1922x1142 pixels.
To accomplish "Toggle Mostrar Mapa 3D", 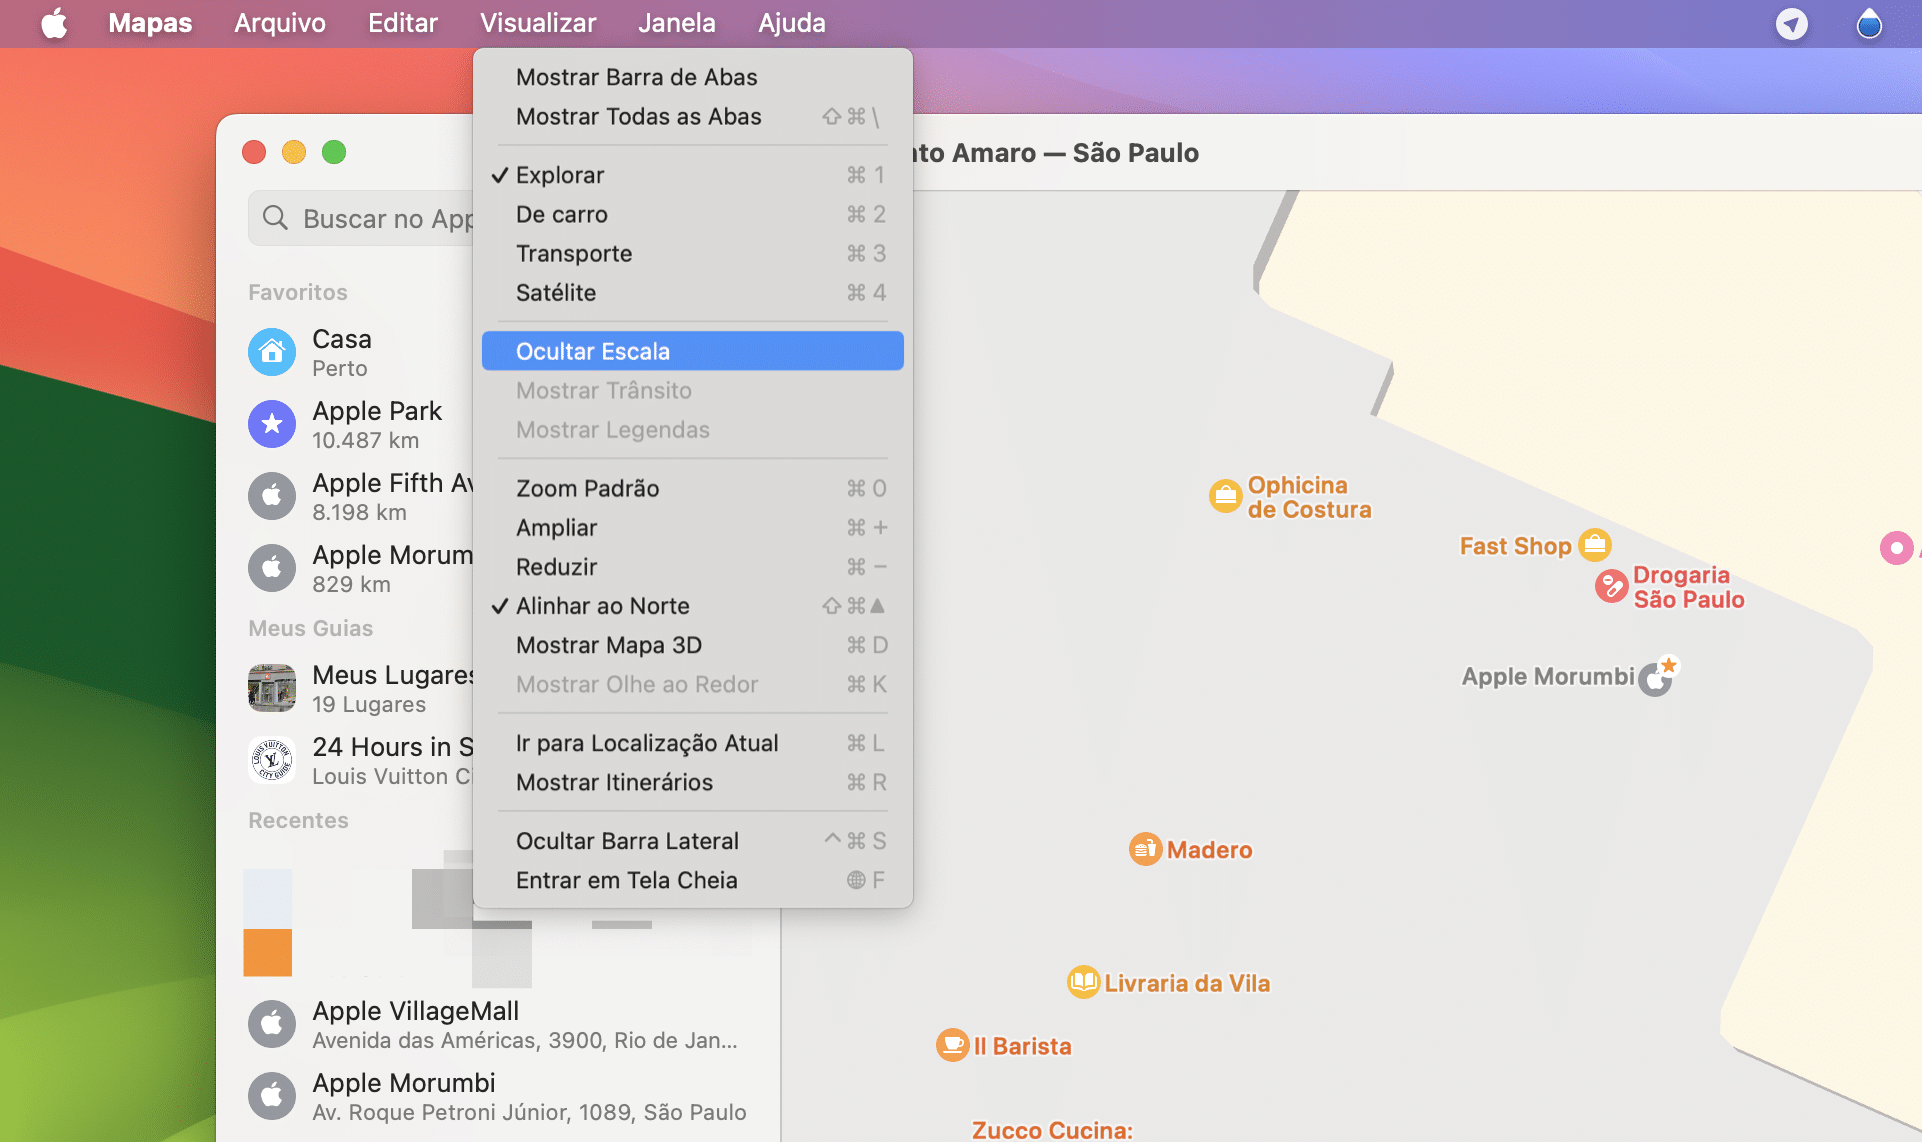I will [x=692, y=645].
